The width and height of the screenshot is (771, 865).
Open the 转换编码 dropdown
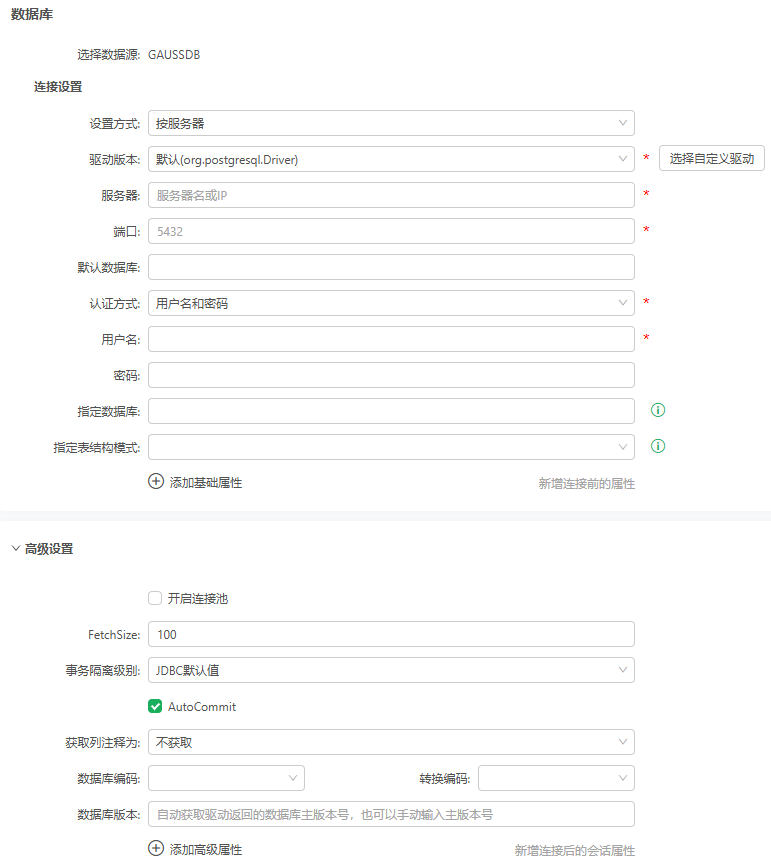556,778
